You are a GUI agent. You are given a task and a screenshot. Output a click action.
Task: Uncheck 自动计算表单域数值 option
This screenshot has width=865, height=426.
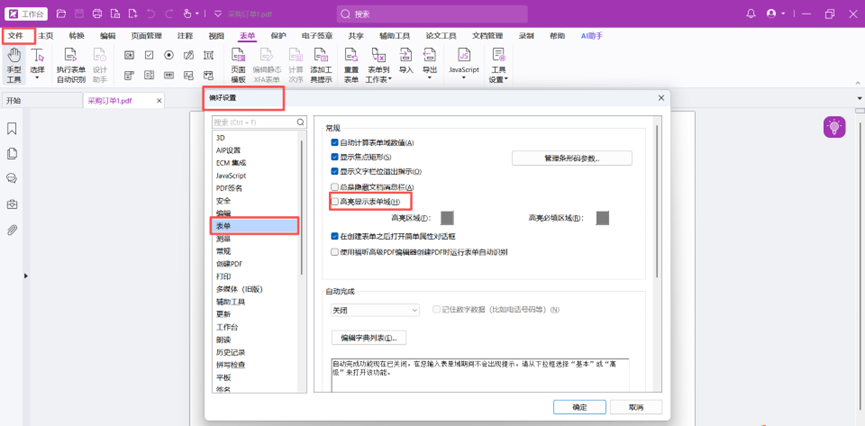pos(335,143)
